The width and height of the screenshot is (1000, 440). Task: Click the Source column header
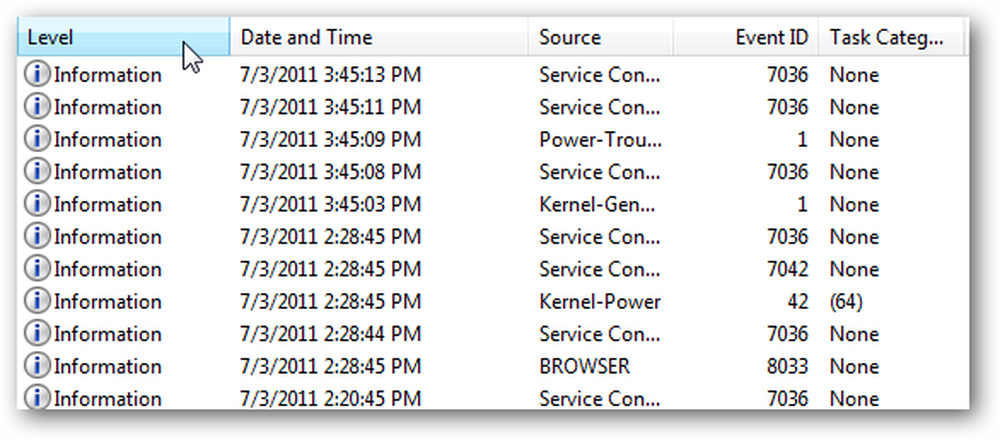pos(601,38)
